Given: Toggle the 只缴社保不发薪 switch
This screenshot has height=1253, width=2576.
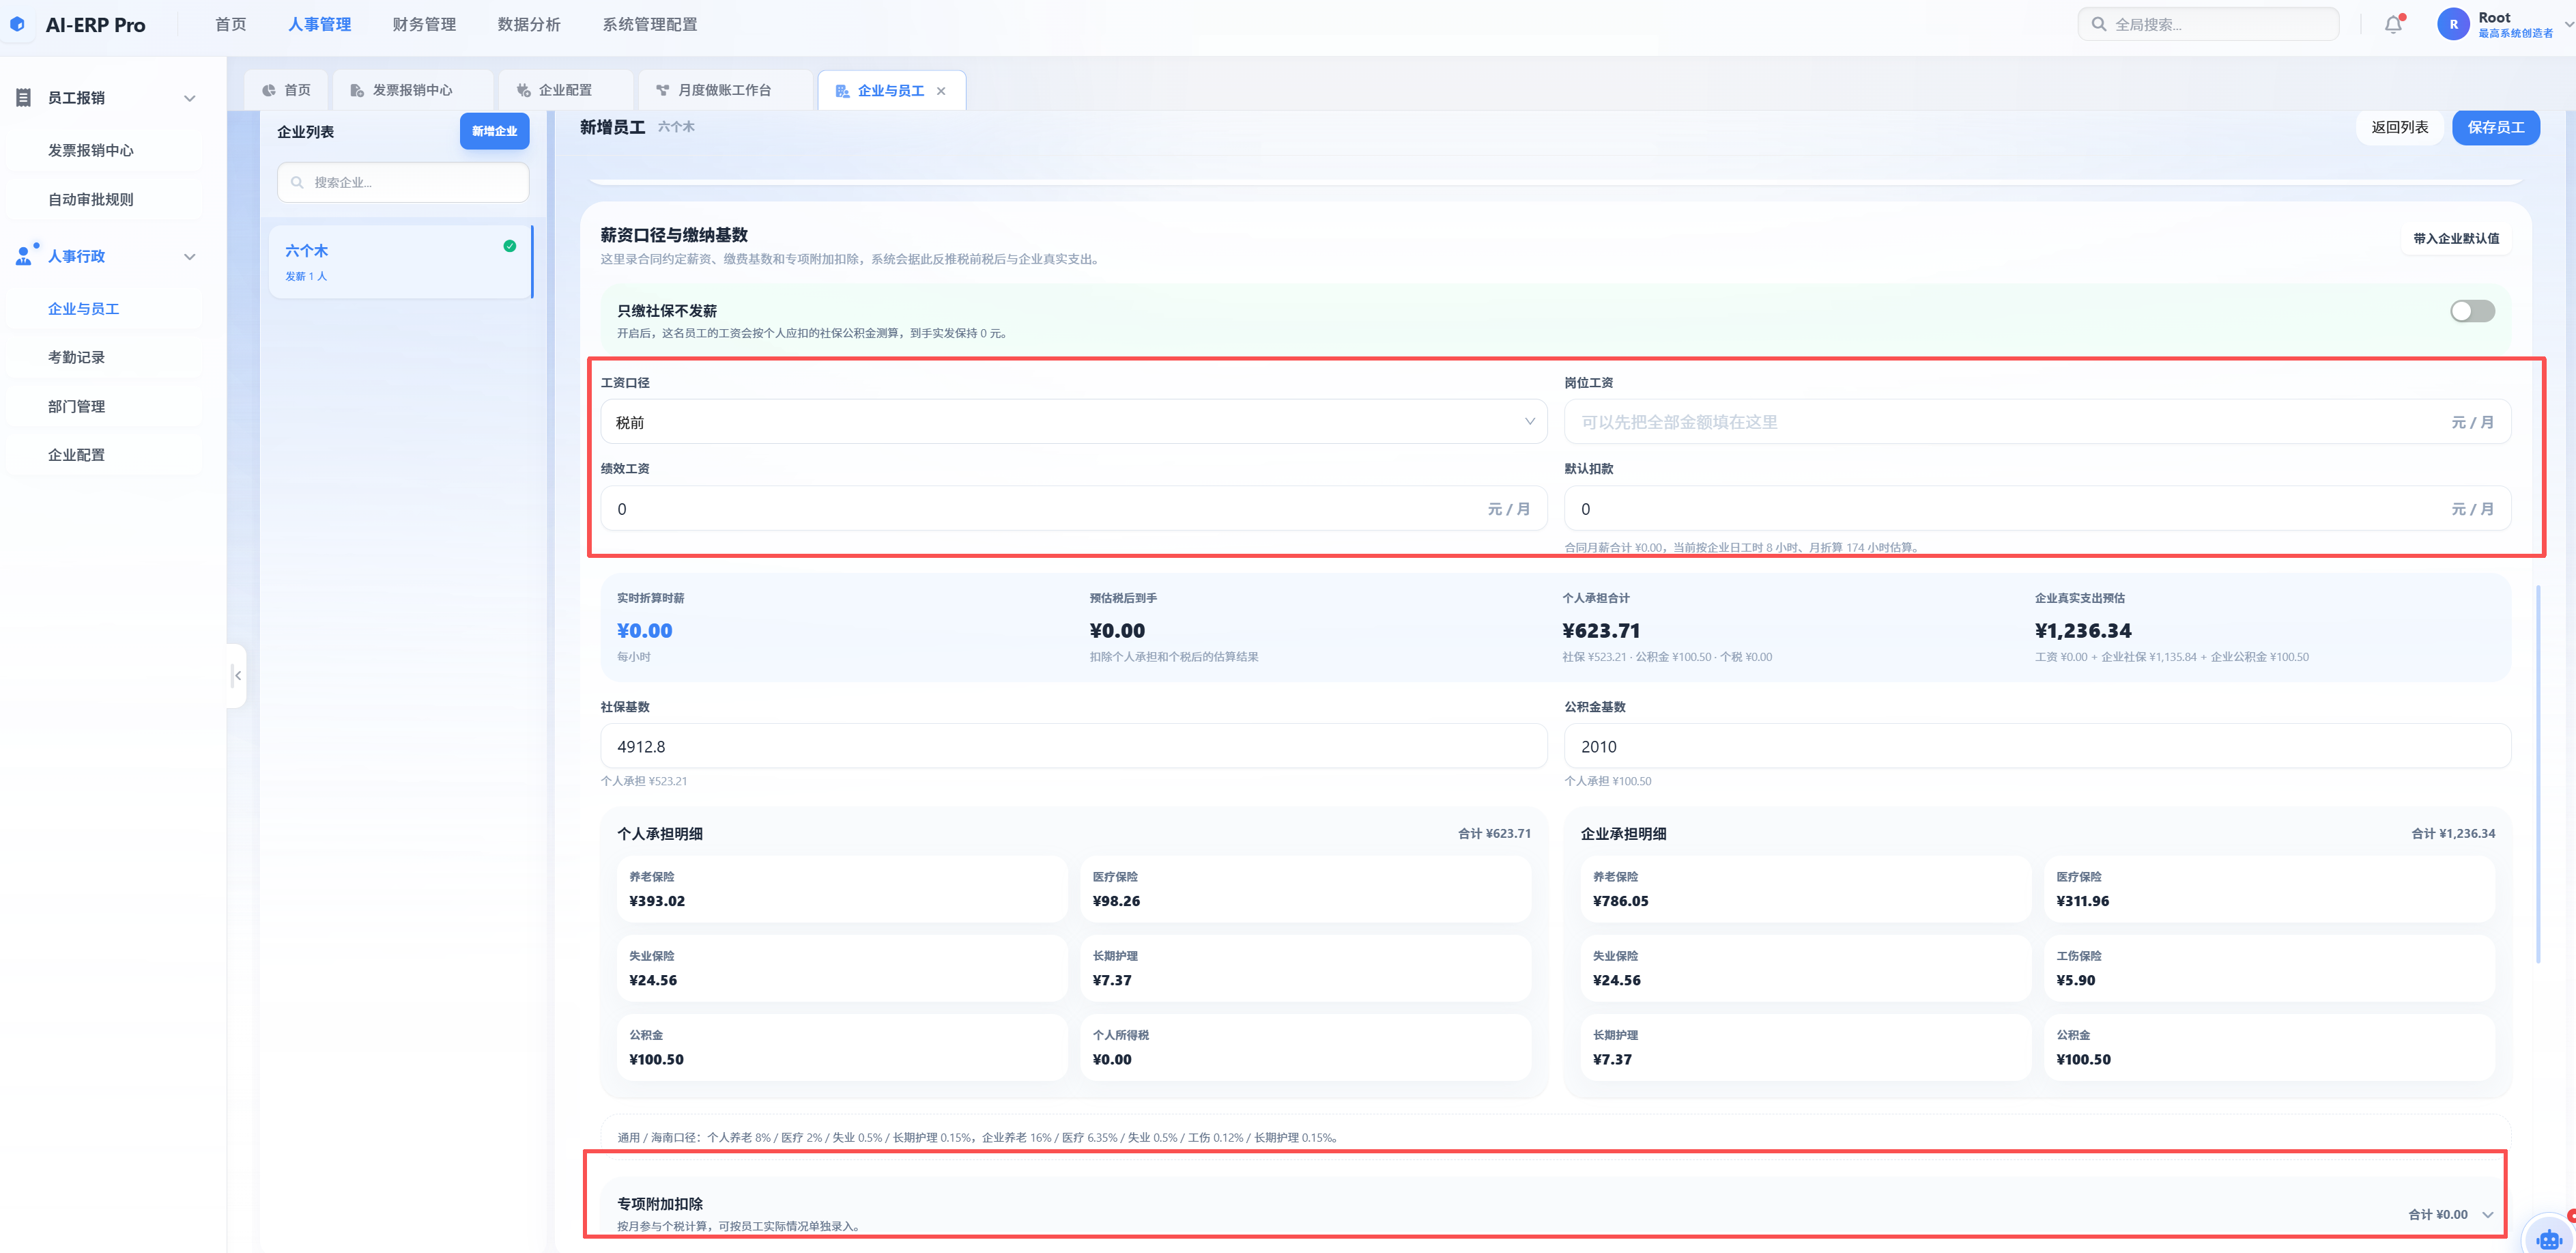Looking at the screenshot, I should (x=2471, y=311).
